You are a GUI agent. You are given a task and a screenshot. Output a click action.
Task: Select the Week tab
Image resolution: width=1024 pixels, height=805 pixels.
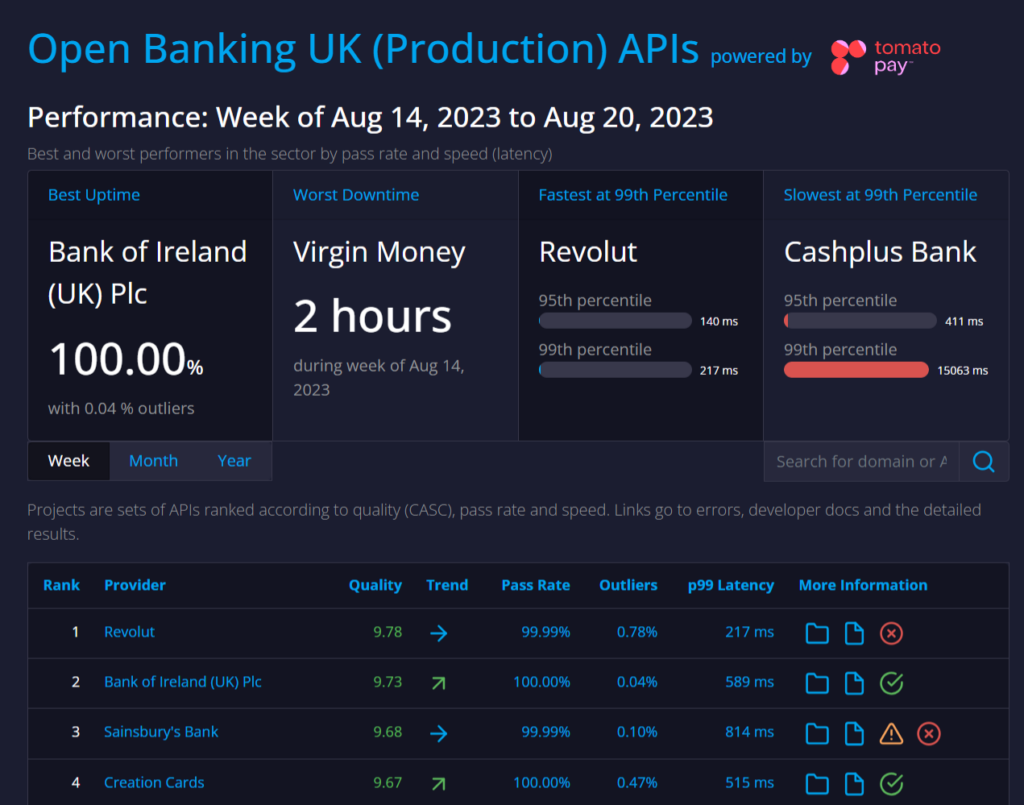pos(69,461)
